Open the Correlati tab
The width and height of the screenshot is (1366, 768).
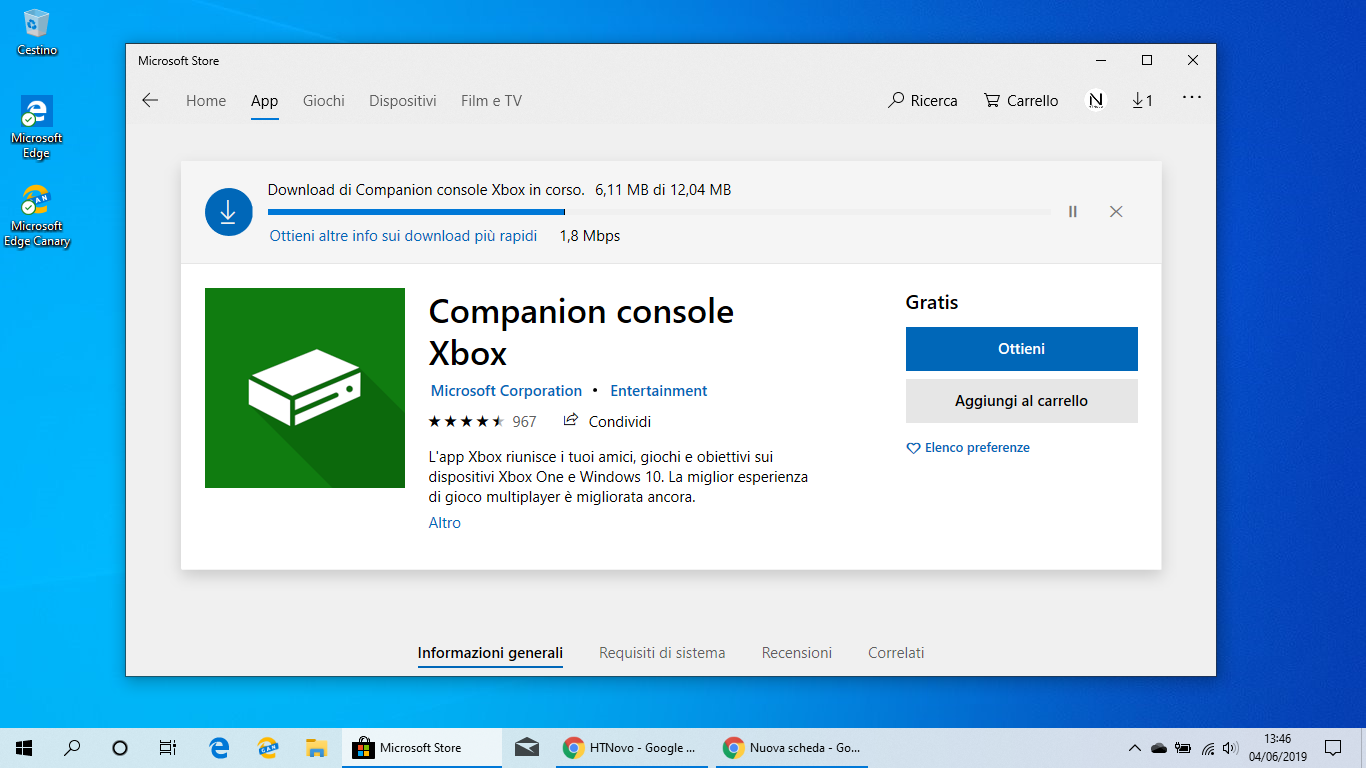(x=896, y=653)
